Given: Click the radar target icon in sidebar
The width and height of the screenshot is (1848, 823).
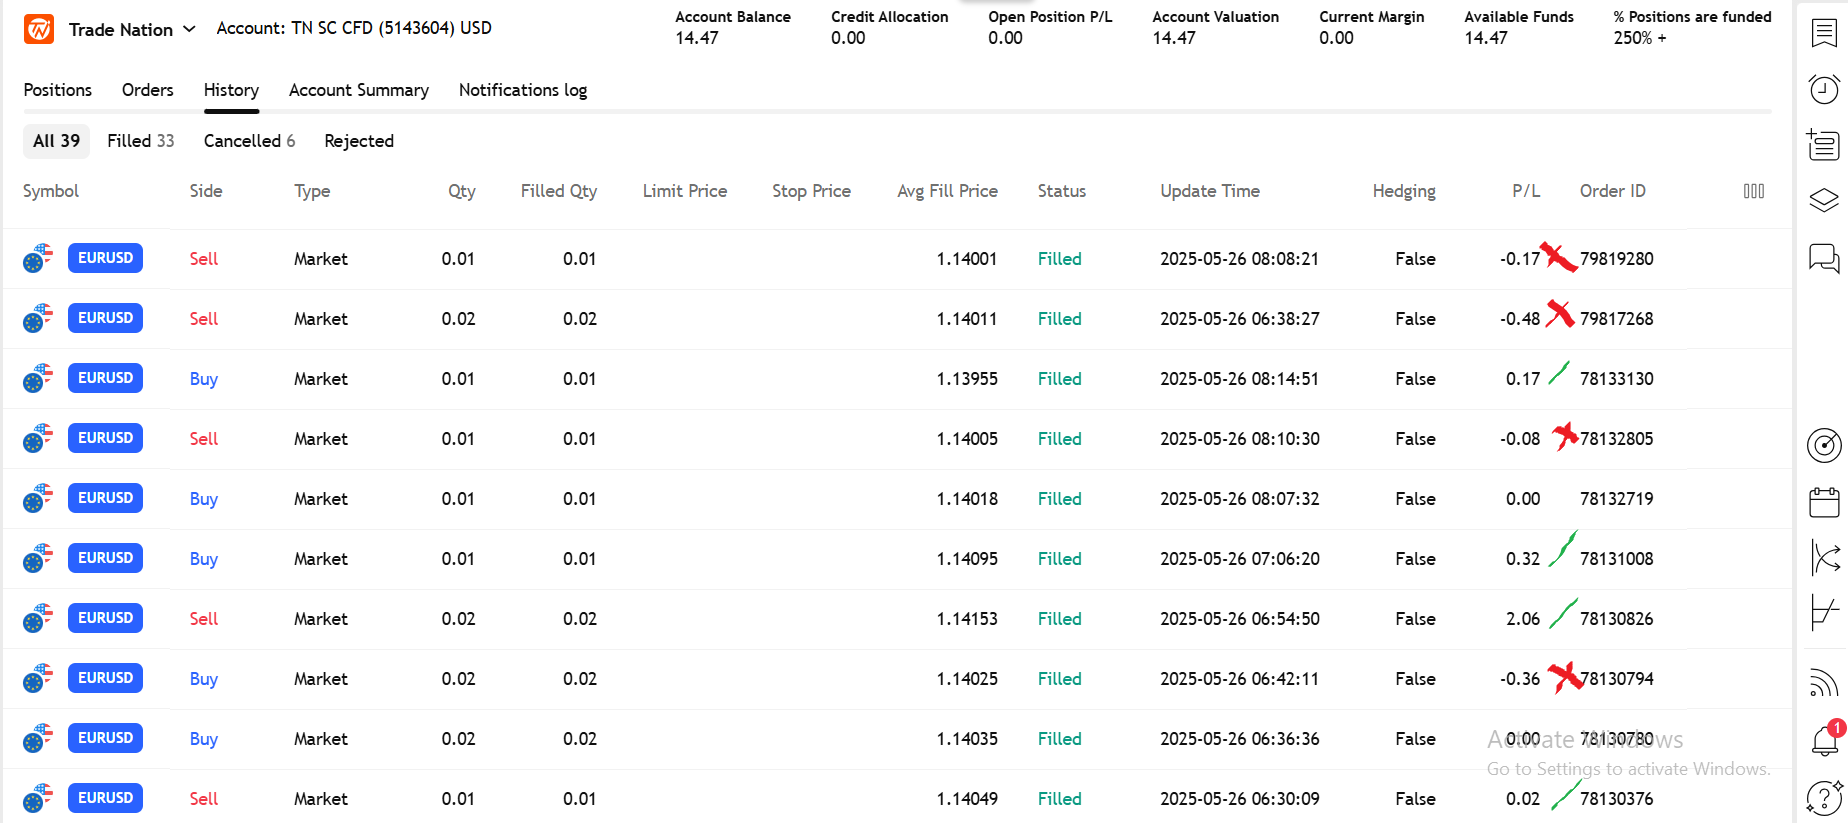Looking at the screenshot, I should [1824, 445].
